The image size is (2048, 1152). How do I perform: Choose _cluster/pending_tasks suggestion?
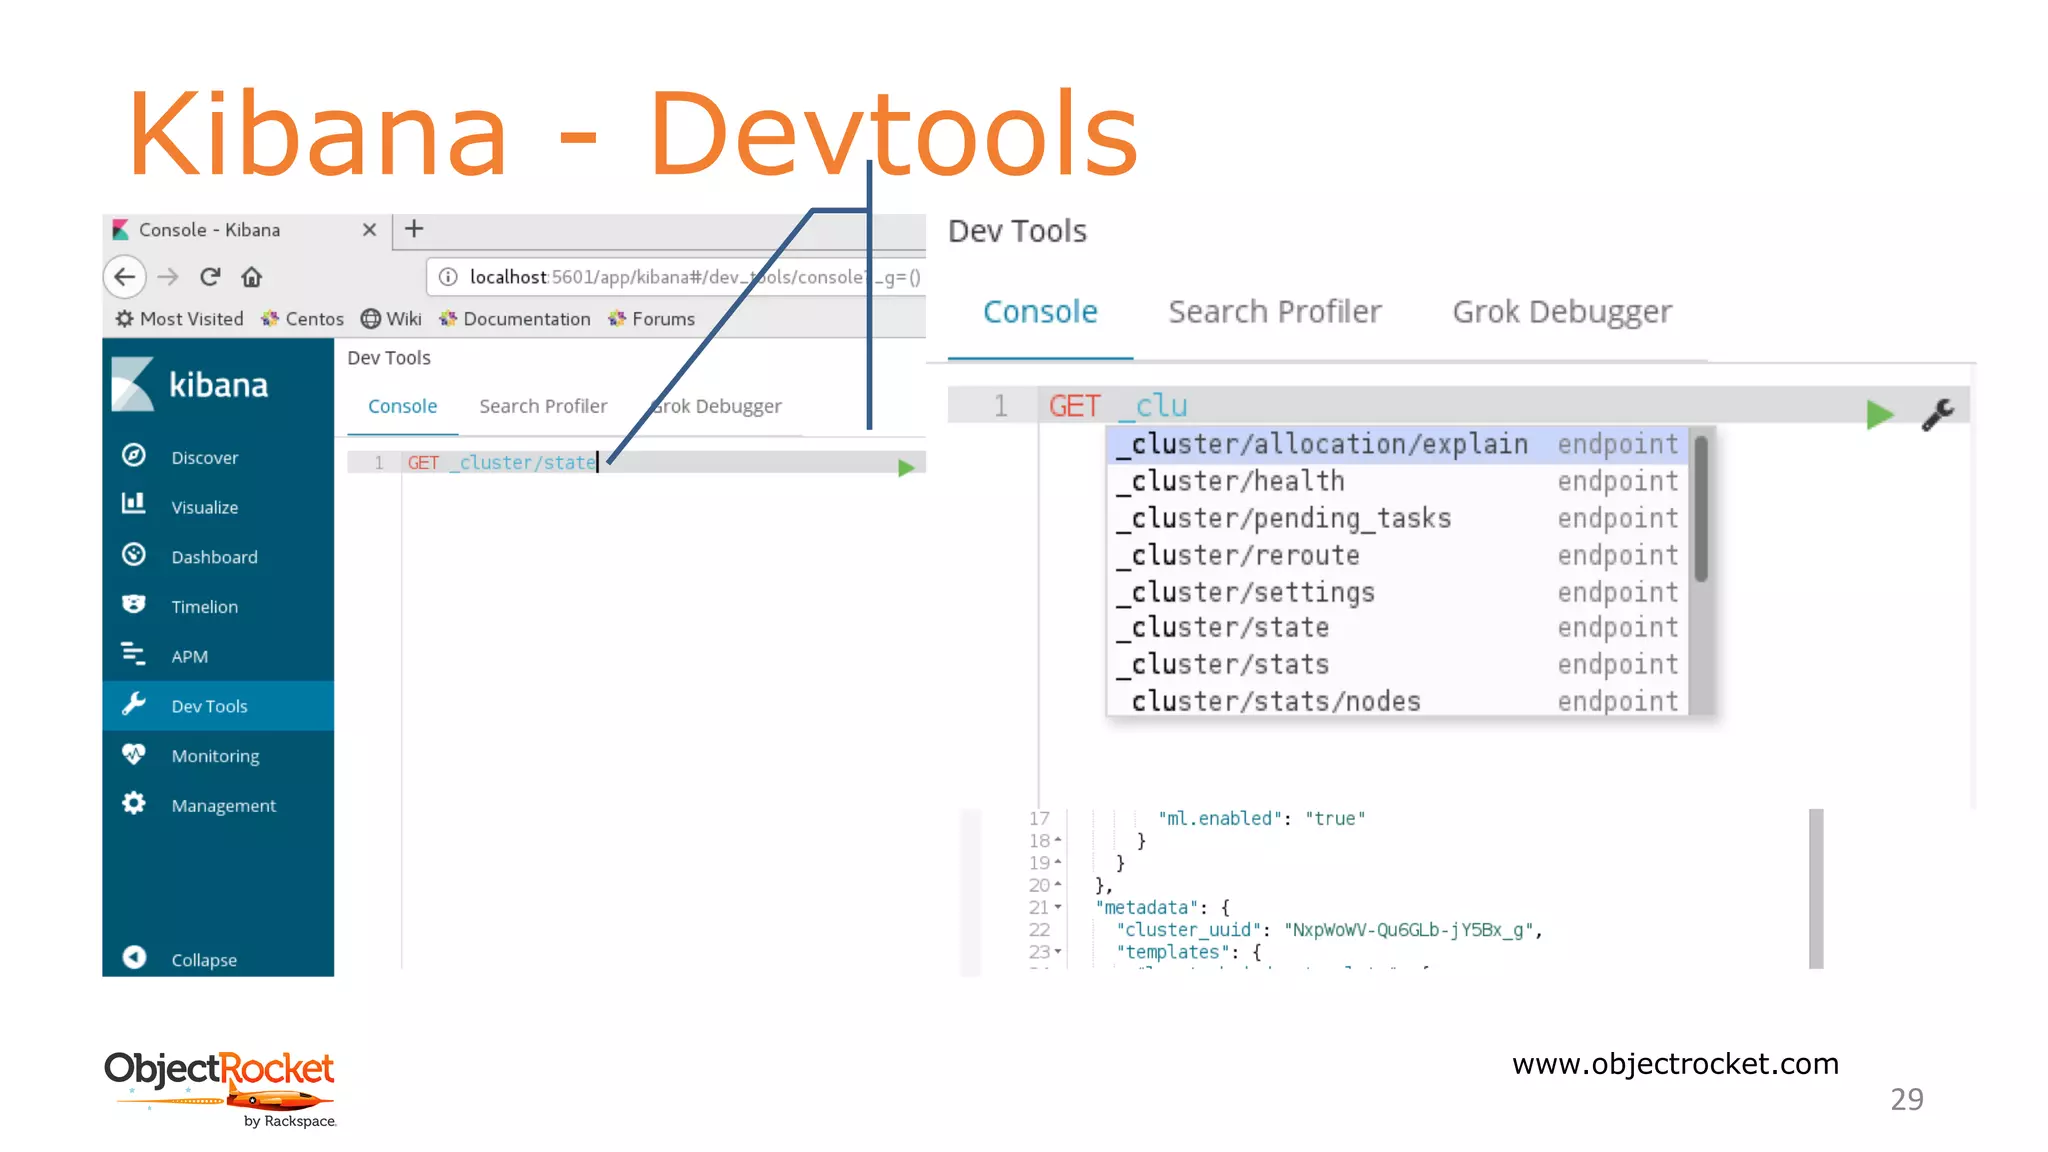point(1398,518)
